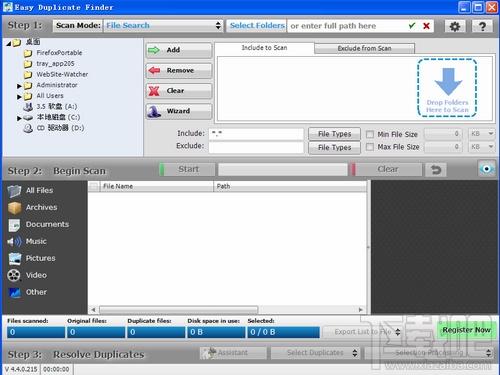
Task: Open the Max File Size unit dropdown
Action: [481, 147]
